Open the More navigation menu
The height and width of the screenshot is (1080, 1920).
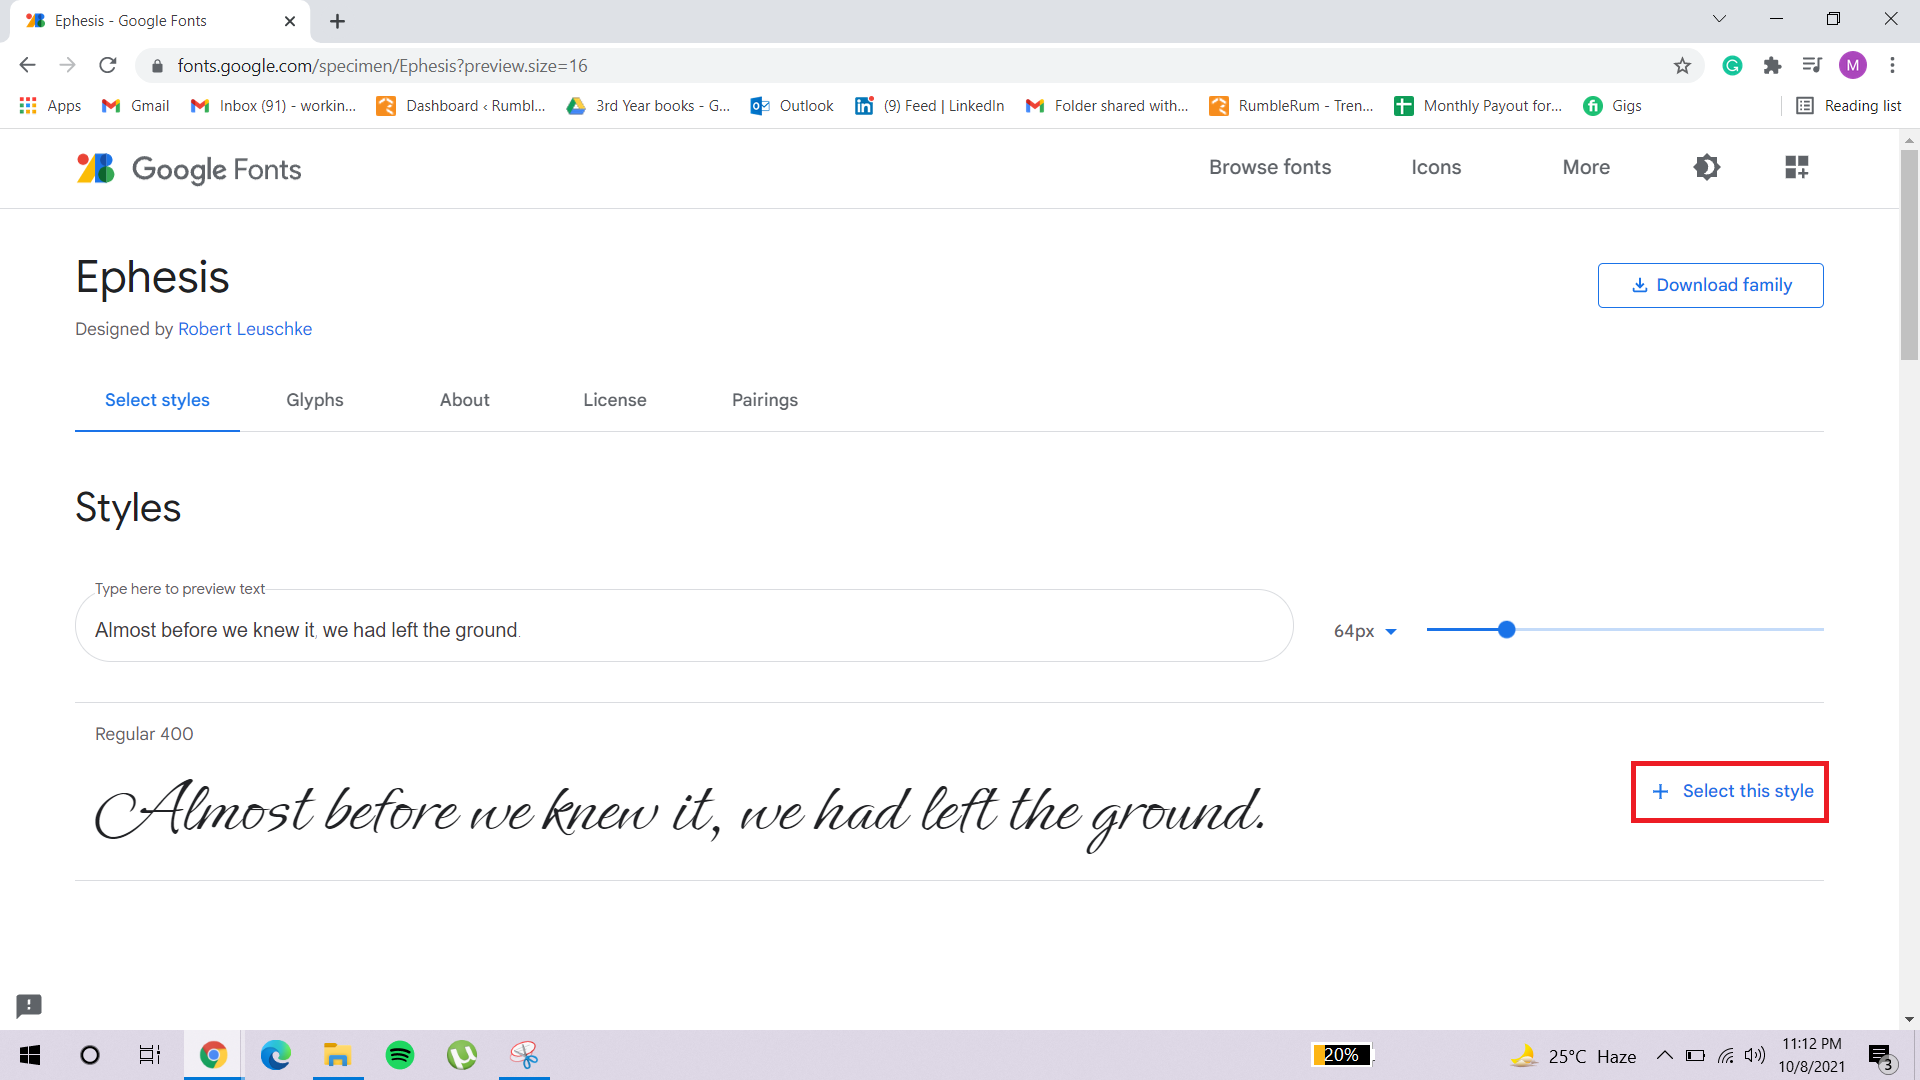pos(1586,167)
